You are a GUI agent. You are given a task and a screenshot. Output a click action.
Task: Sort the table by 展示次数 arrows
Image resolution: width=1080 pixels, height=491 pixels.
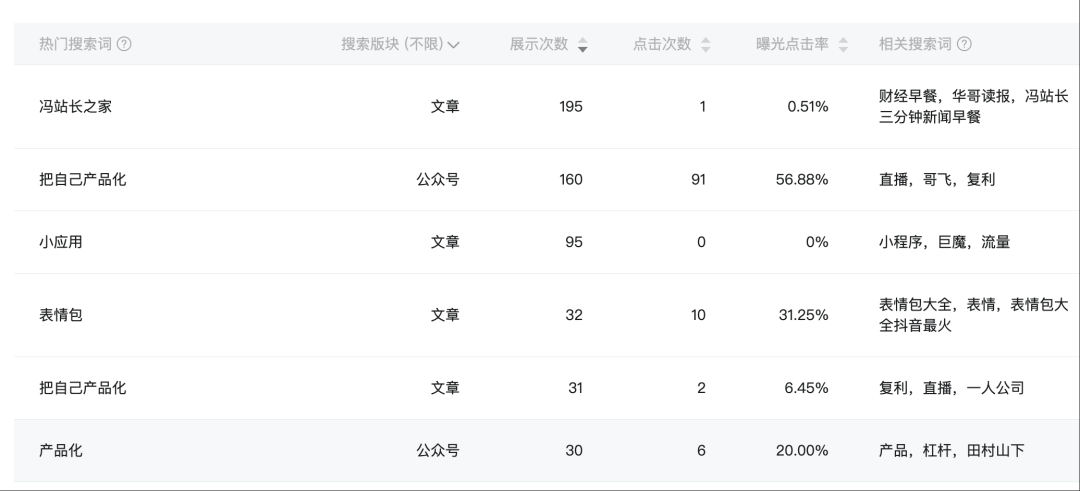(x=583, y=45)
